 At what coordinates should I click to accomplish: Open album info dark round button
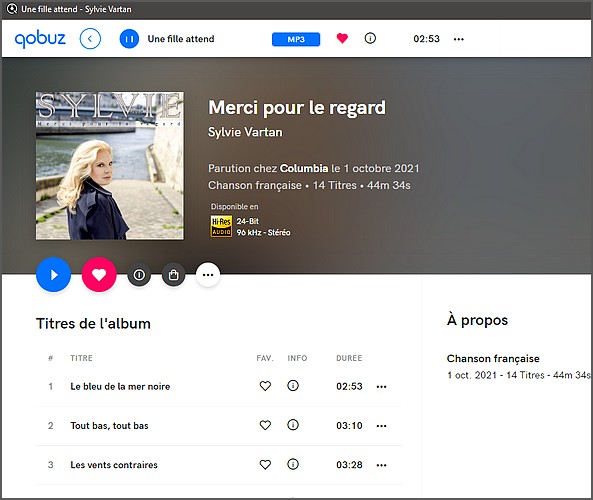139,275
